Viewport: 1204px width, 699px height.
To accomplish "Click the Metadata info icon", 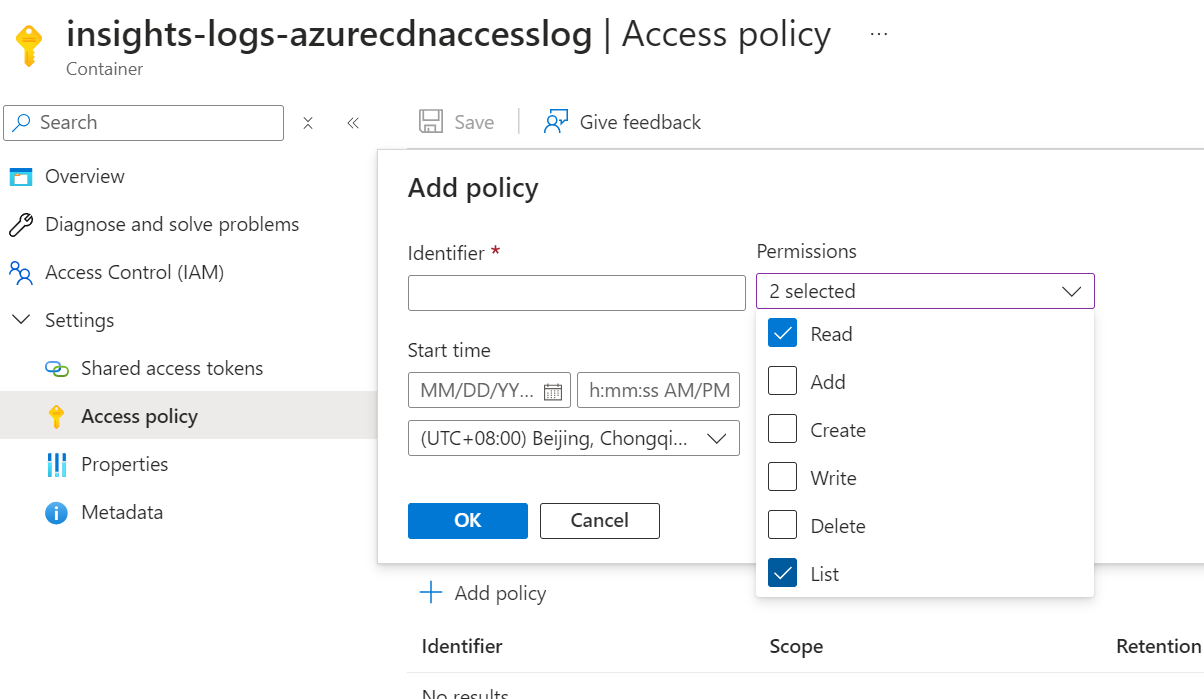I will 57,513.
